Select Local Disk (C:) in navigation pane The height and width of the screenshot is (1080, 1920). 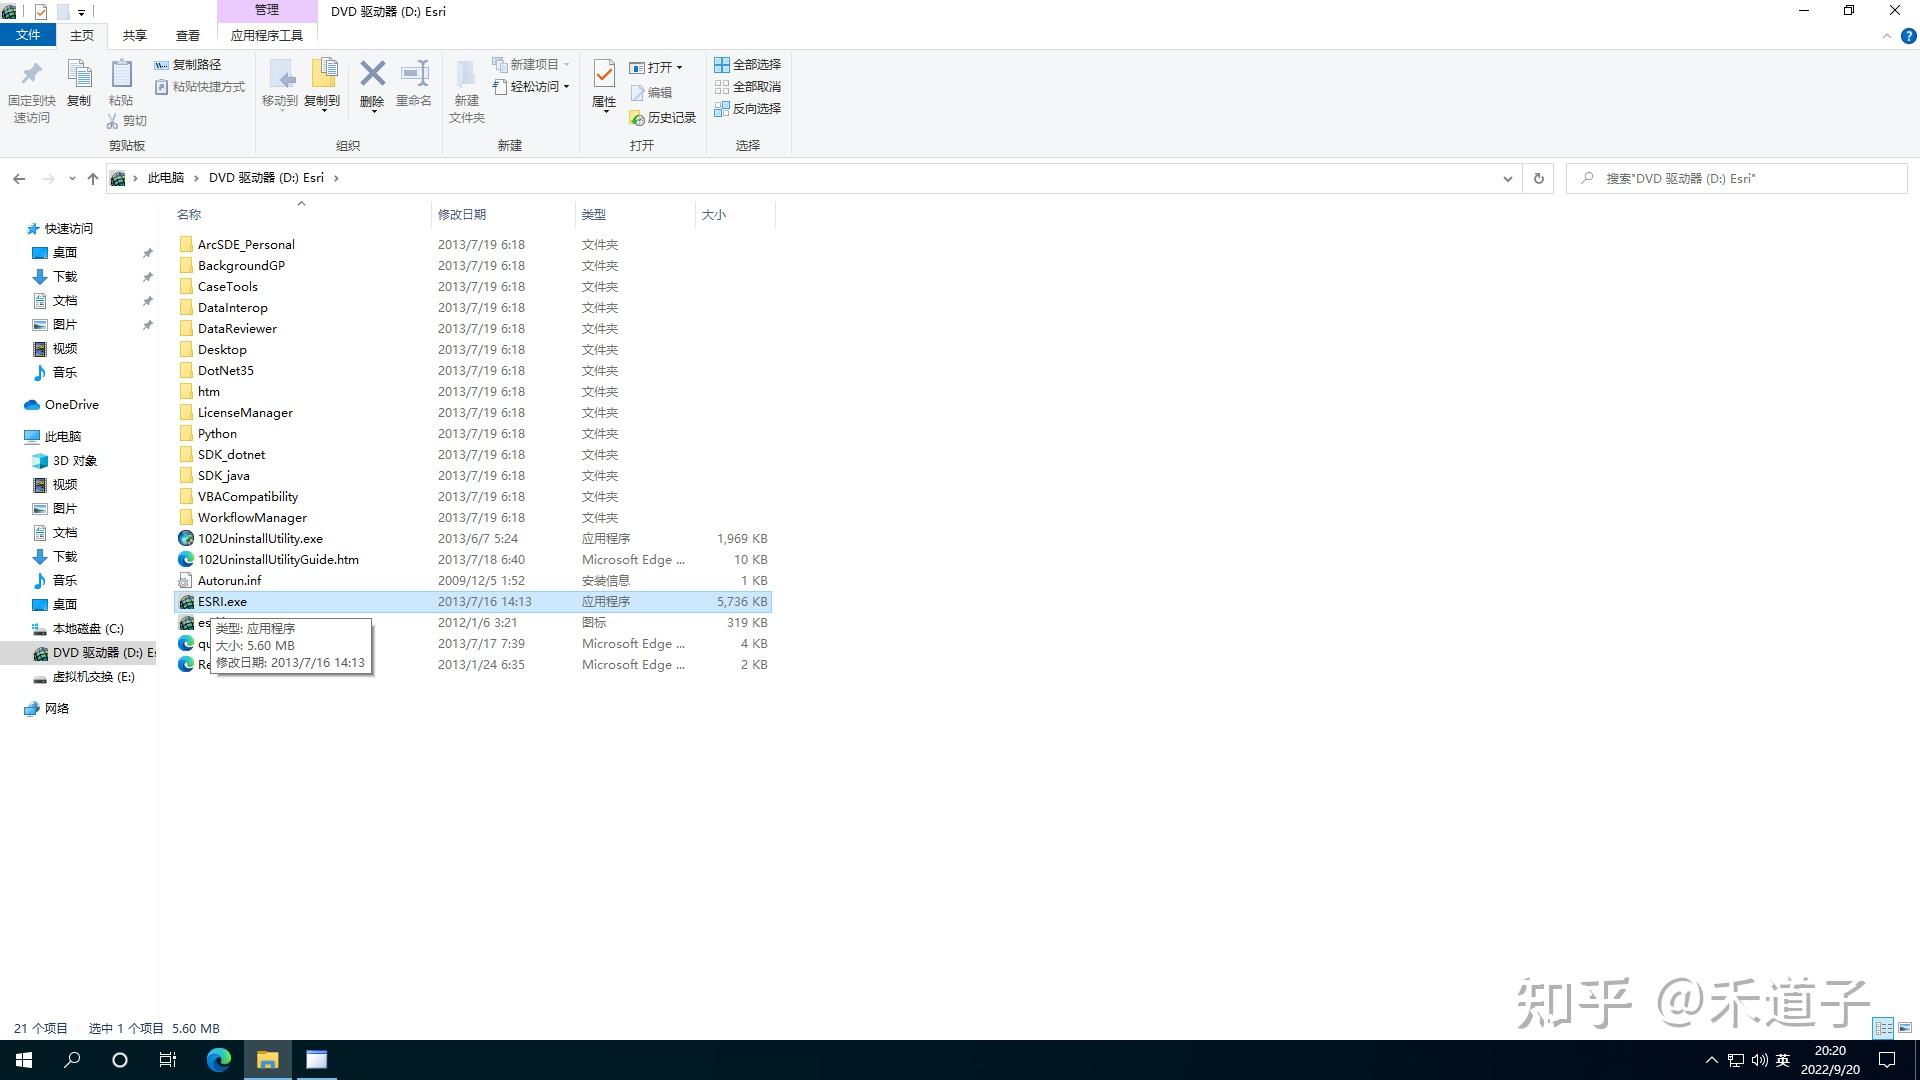pyautogui.click(x=88, y=629)
